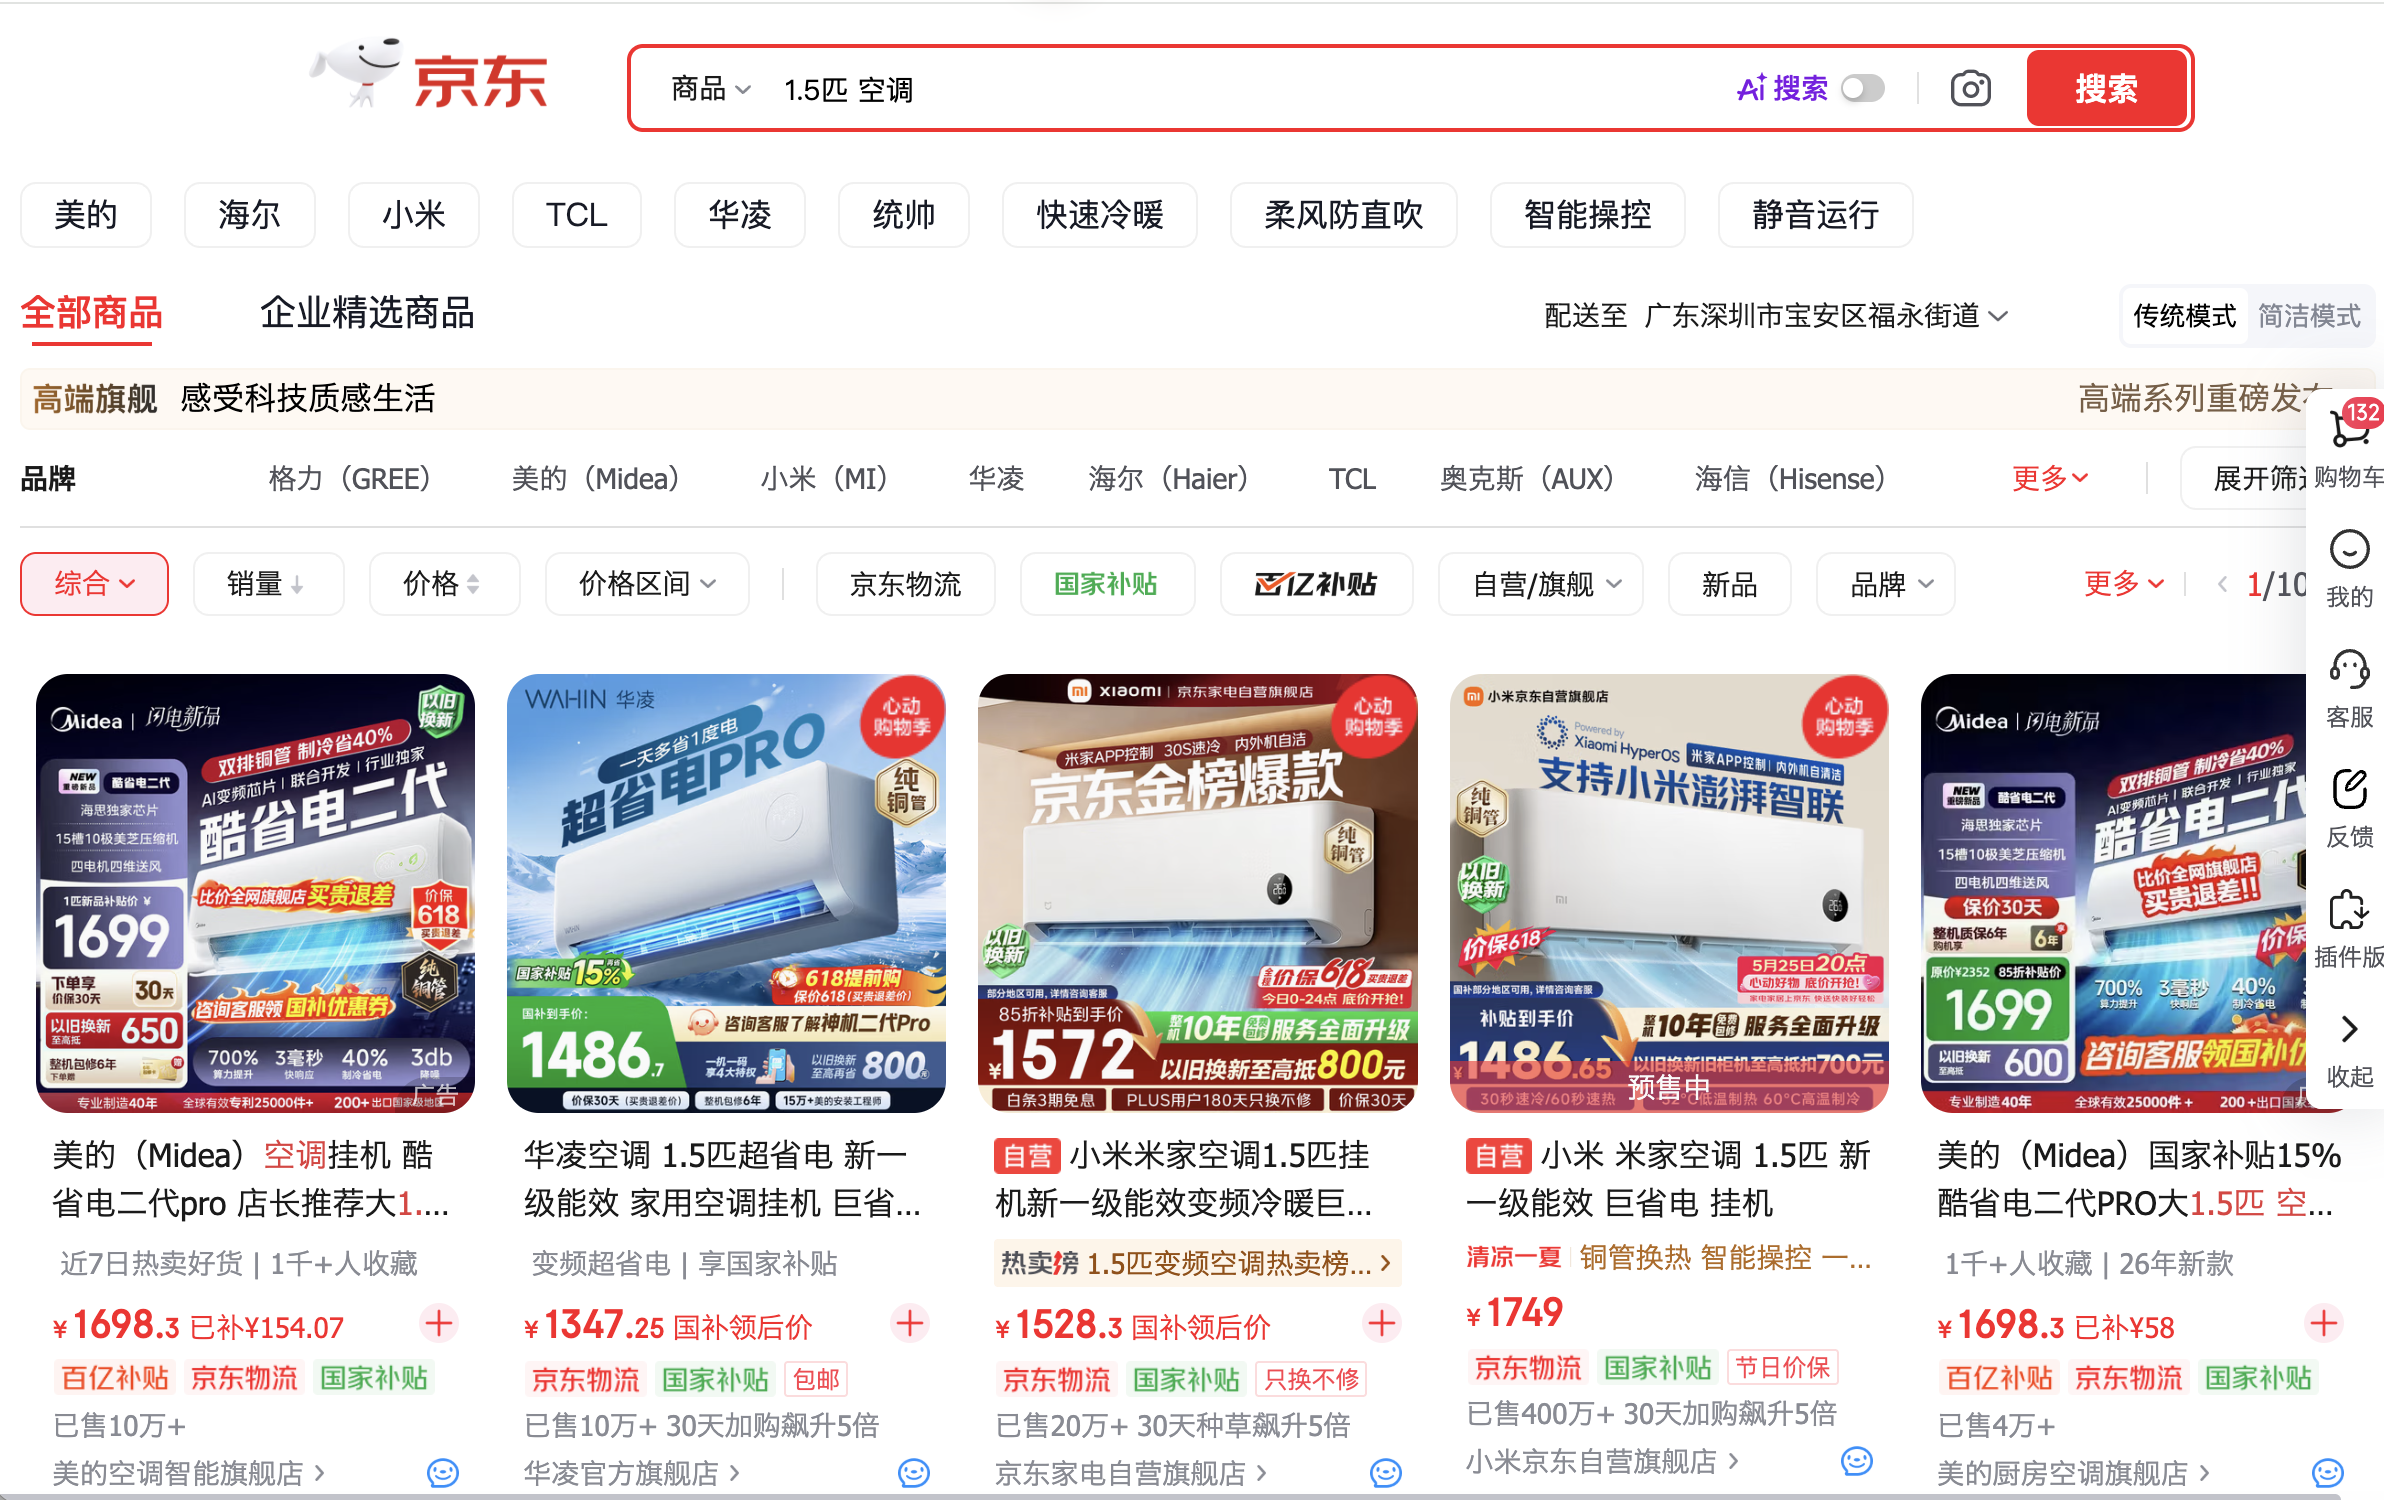Toggle the AI 搜索 switch
The image size is (2384, 1500).
1862,89
